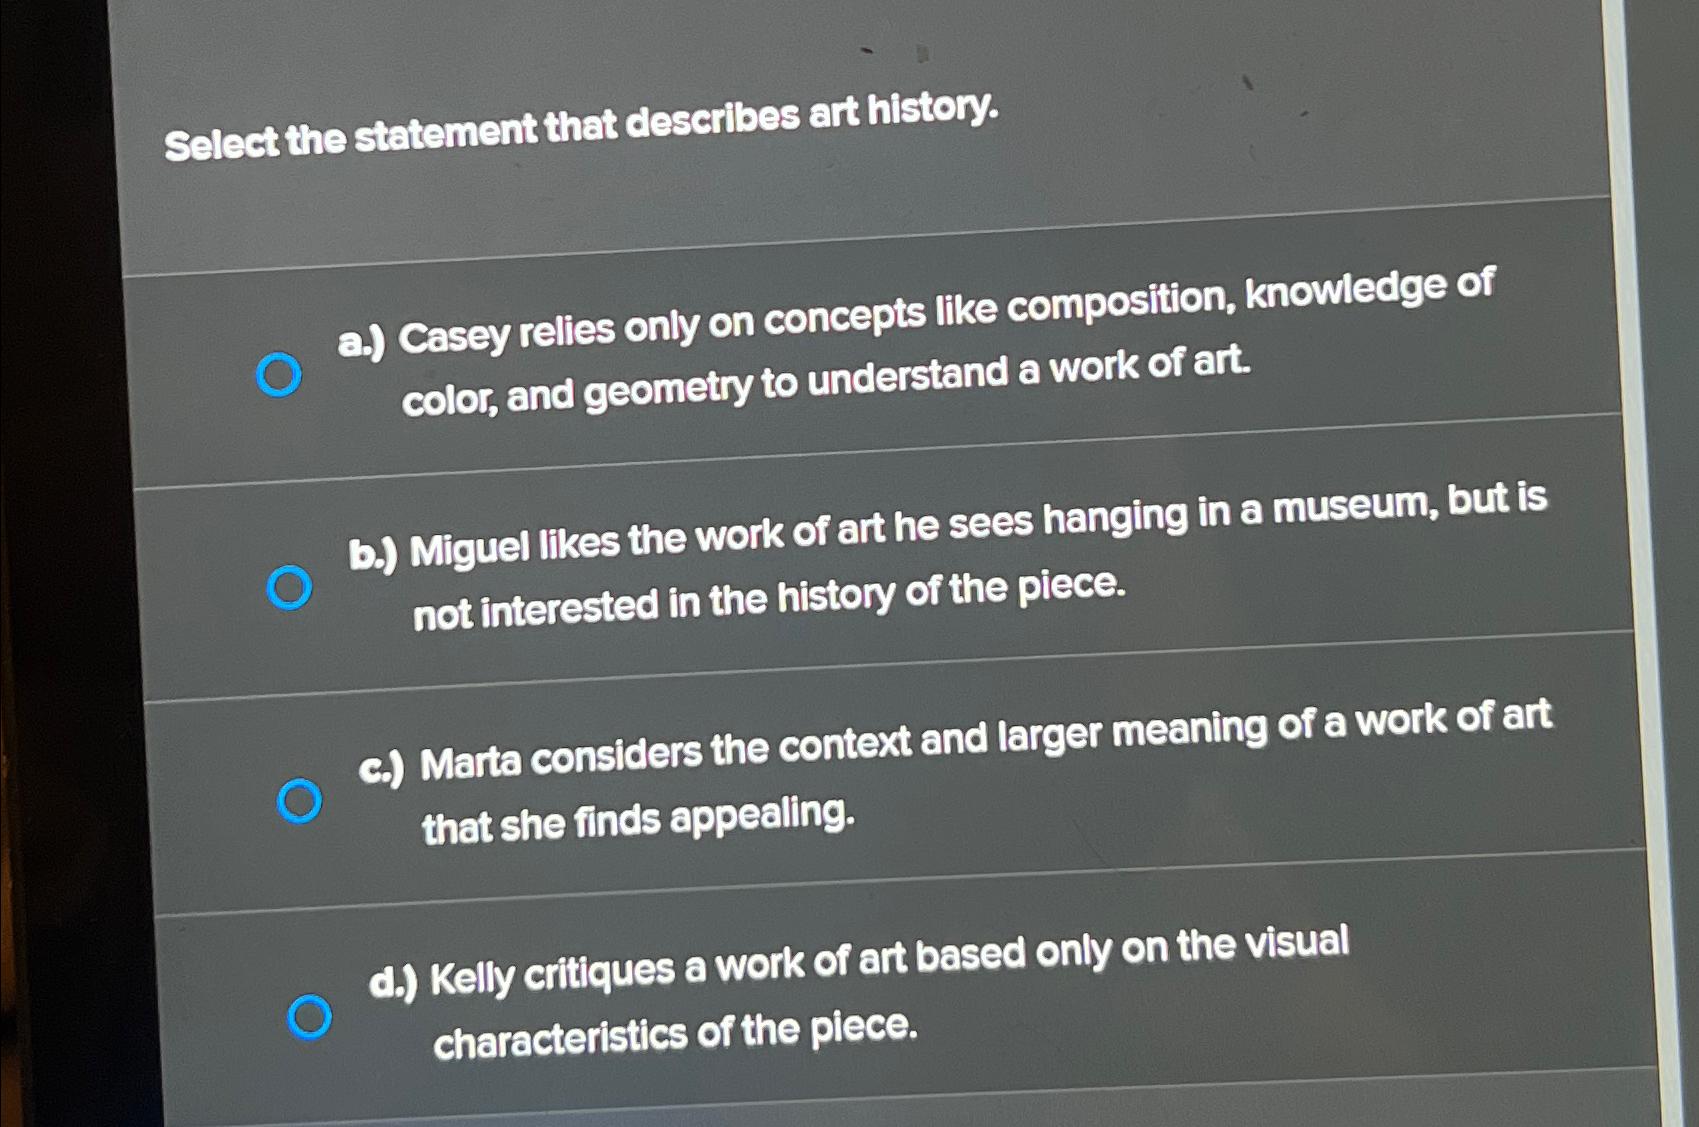Select radio button for option b
Image resolution: width=1699 pixels, height=1127 pixels.
(x=290, y=586)
